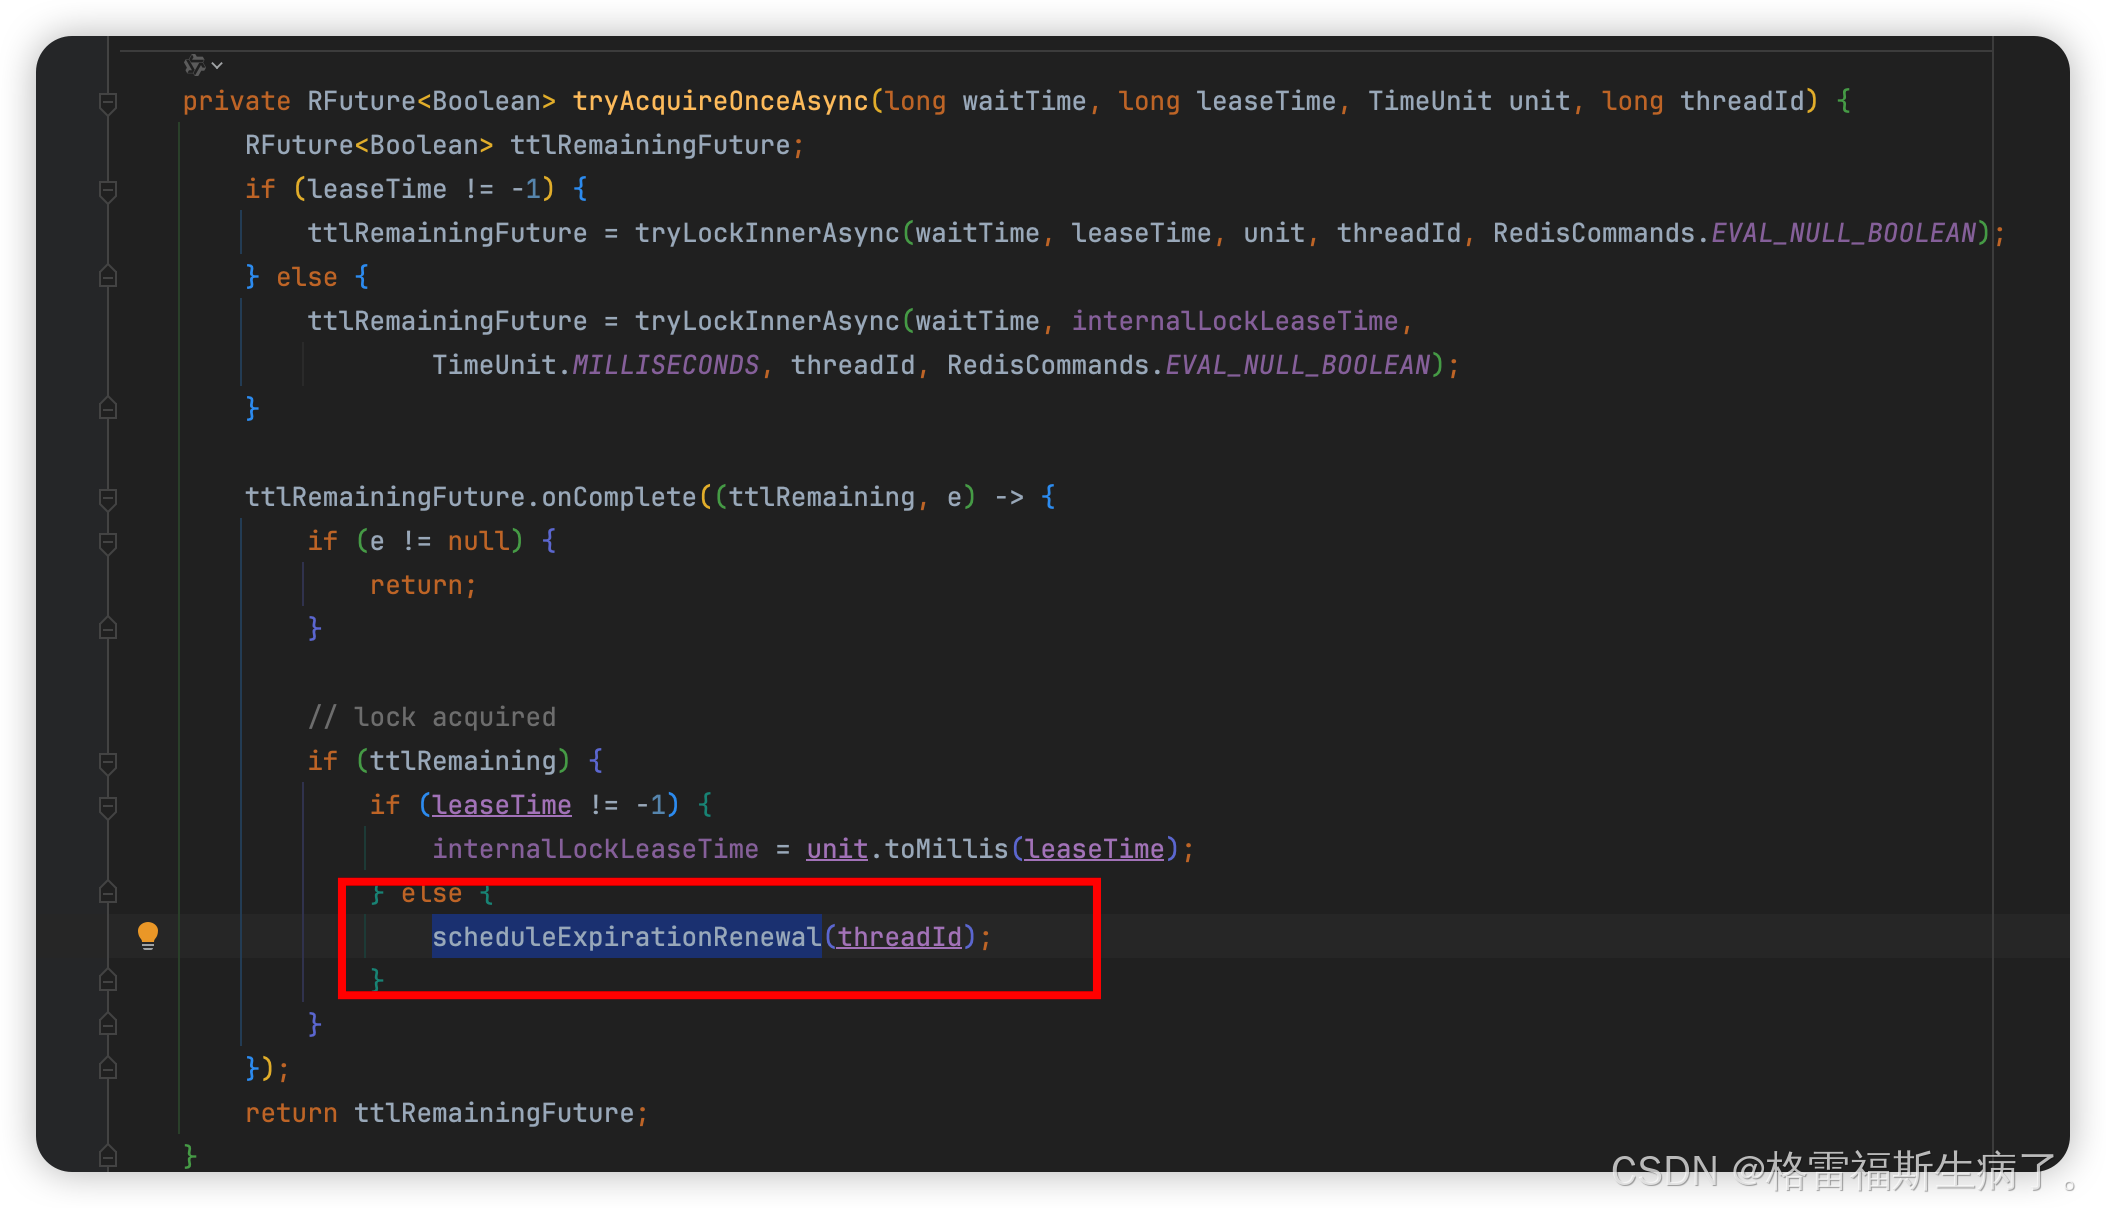Click the highlighted scheduleExpirationRenewal method call
This screenshot has width=2106, height=1208.
coord(626,937)
